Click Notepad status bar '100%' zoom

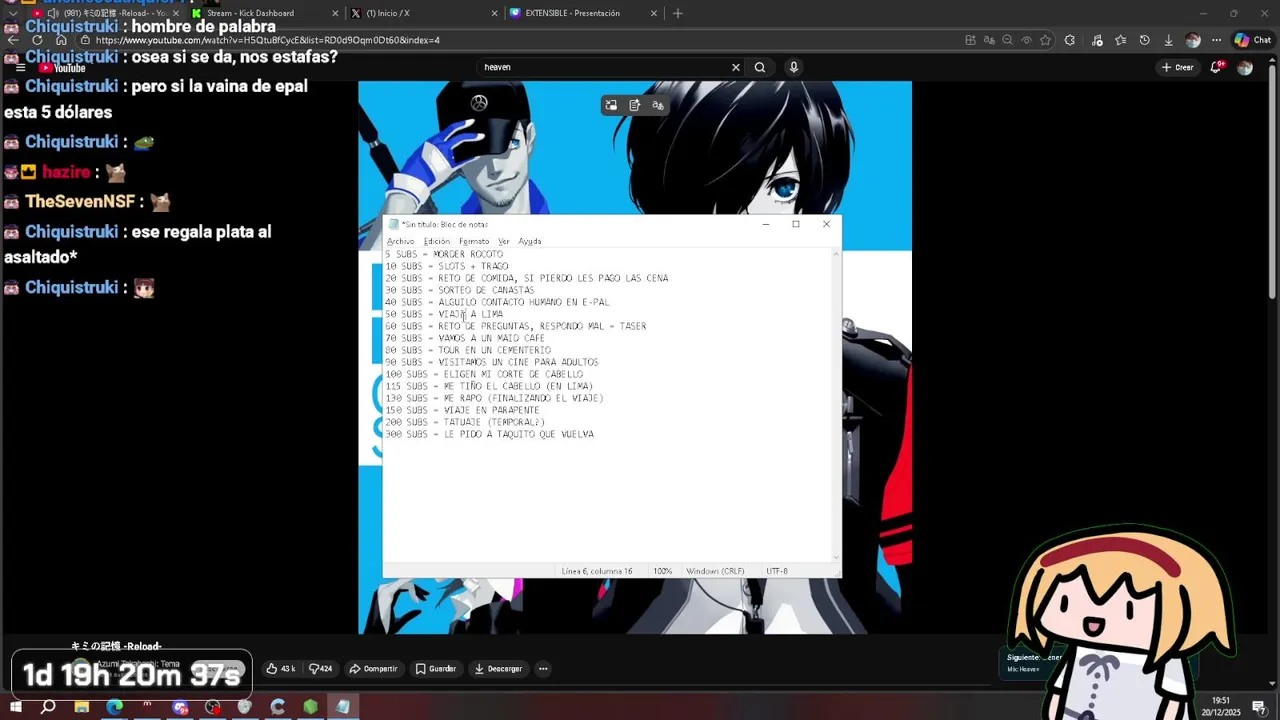(663, 571)
